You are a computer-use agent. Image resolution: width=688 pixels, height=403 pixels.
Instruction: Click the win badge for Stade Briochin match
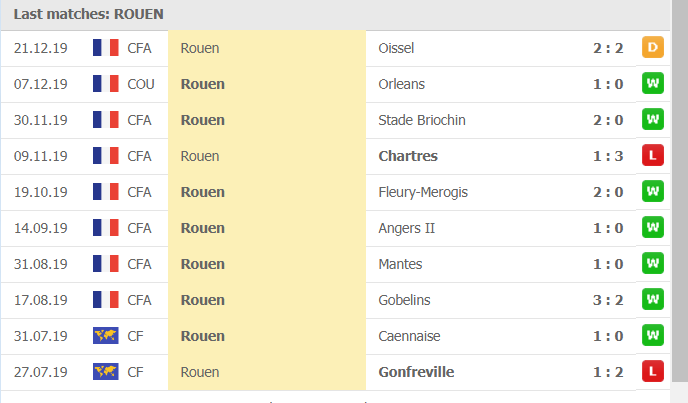pos(653,120)
